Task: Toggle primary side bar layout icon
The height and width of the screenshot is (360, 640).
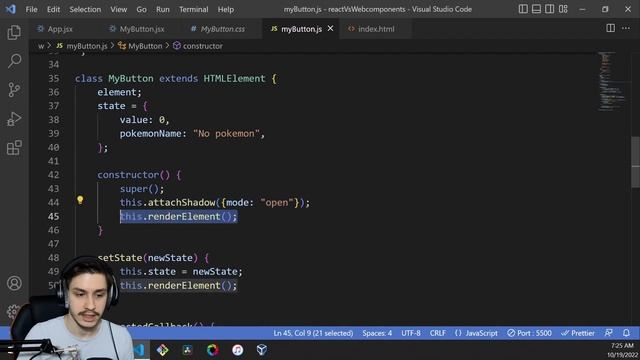Action: [x=523, y=9]
